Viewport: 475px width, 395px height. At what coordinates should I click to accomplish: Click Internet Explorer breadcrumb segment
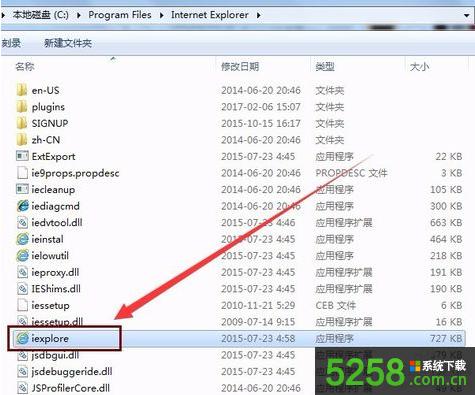[210, 15]
